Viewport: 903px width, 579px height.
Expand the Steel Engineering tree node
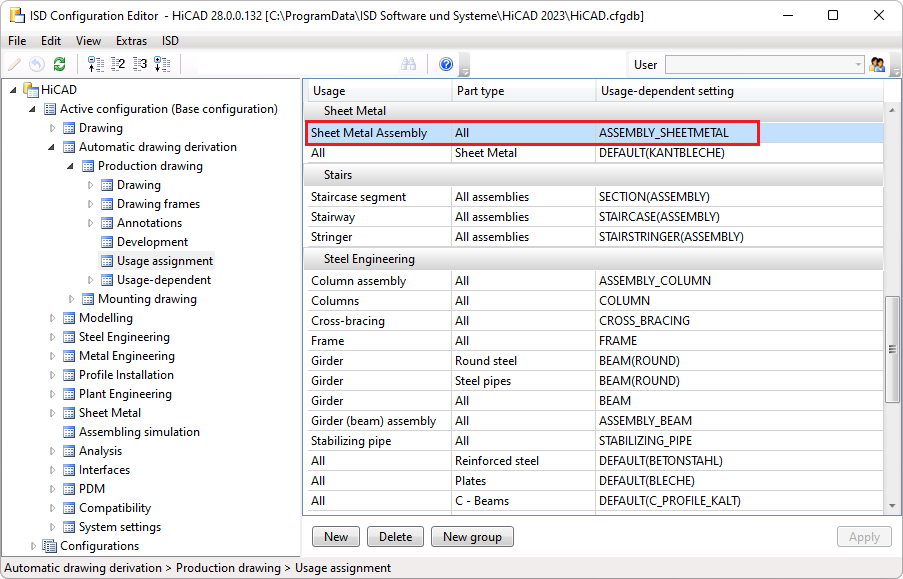click(x=52, y=337)
